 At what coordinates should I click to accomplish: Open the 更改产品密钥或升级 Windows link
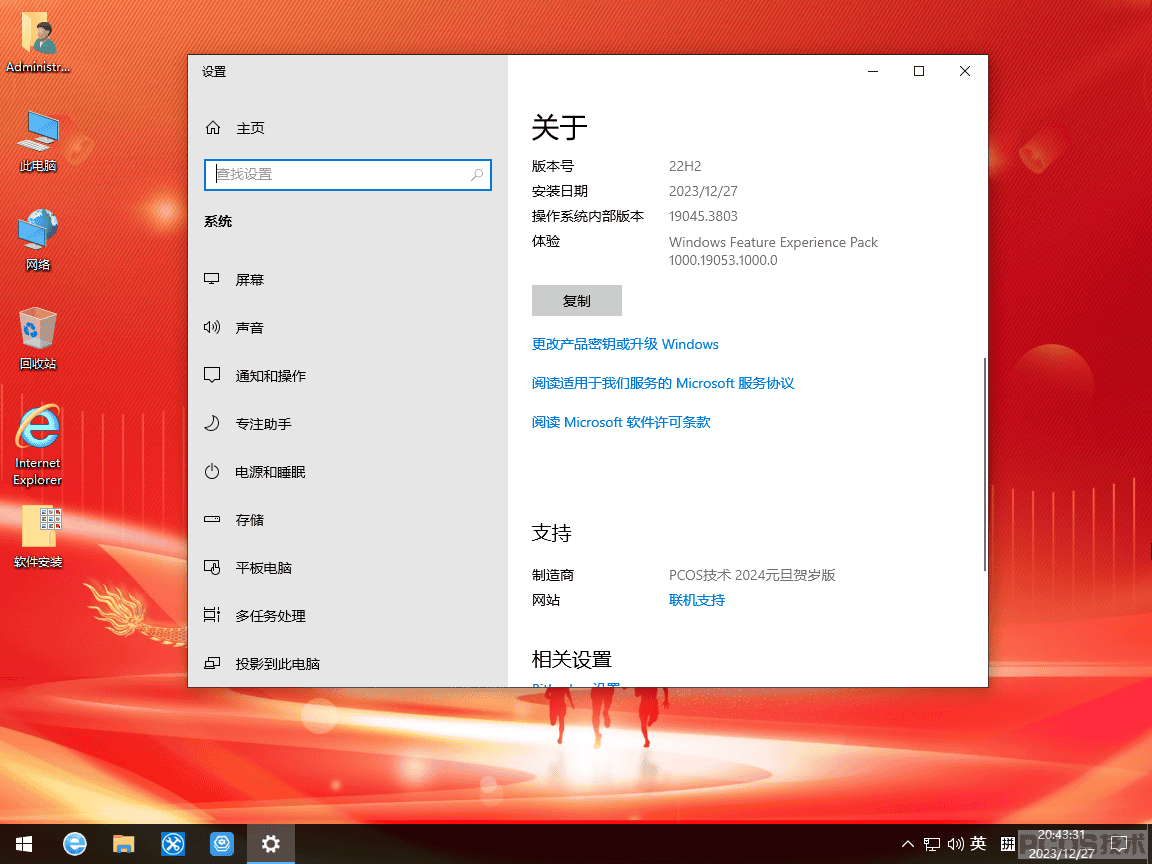coord(625,344)
